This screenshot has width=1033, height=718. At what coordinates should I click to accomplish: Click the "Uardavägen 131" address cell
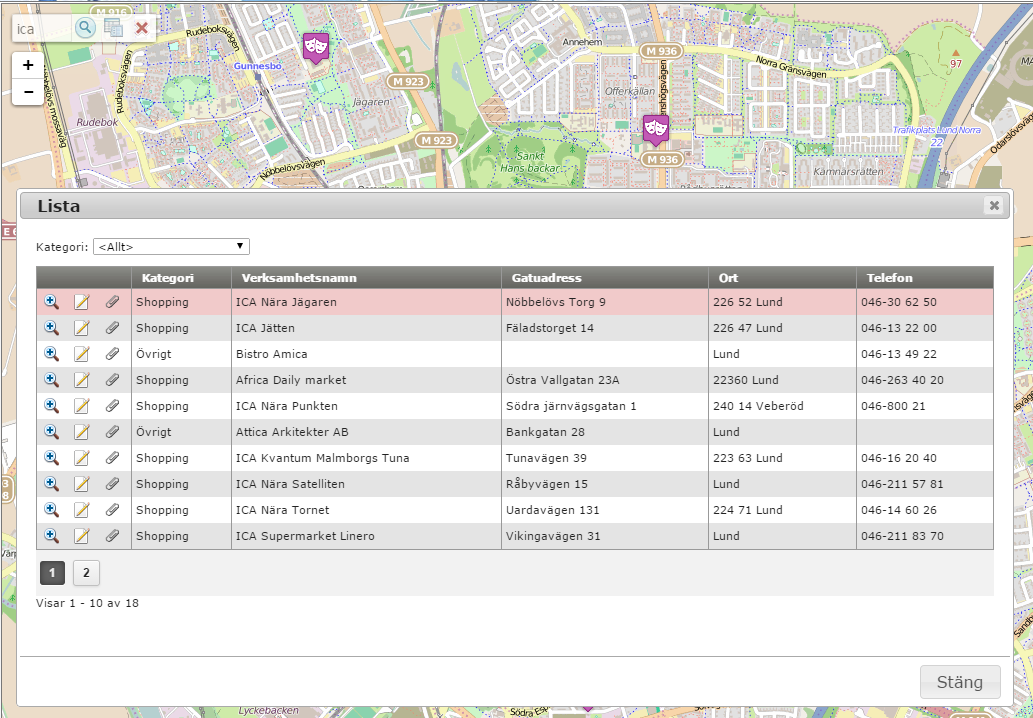pyautogui.click(x=605, y=510)
